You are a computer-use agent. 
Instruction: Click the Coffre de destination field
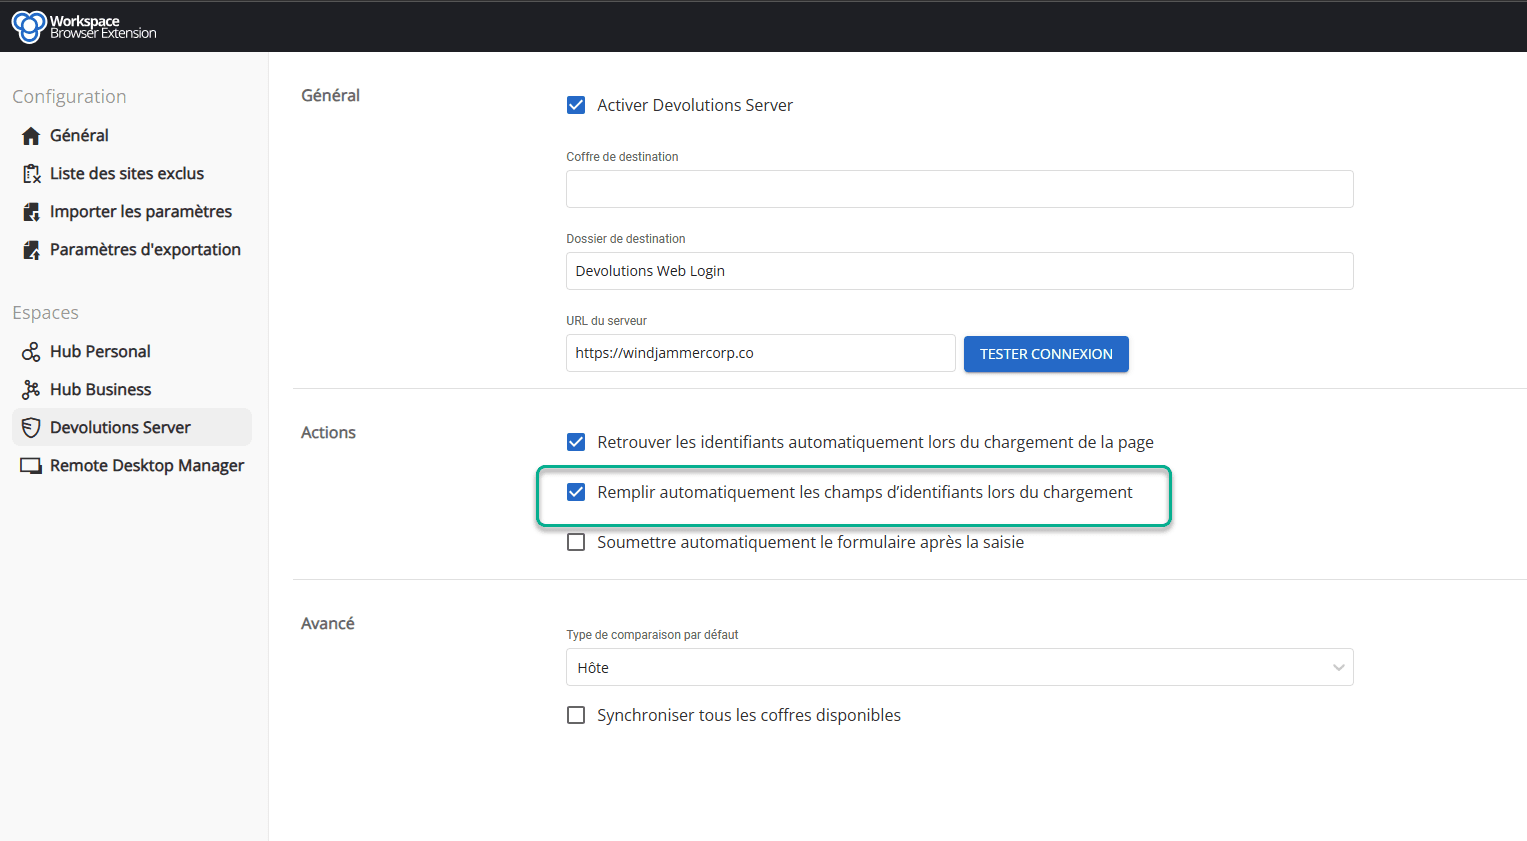point(959,189)
